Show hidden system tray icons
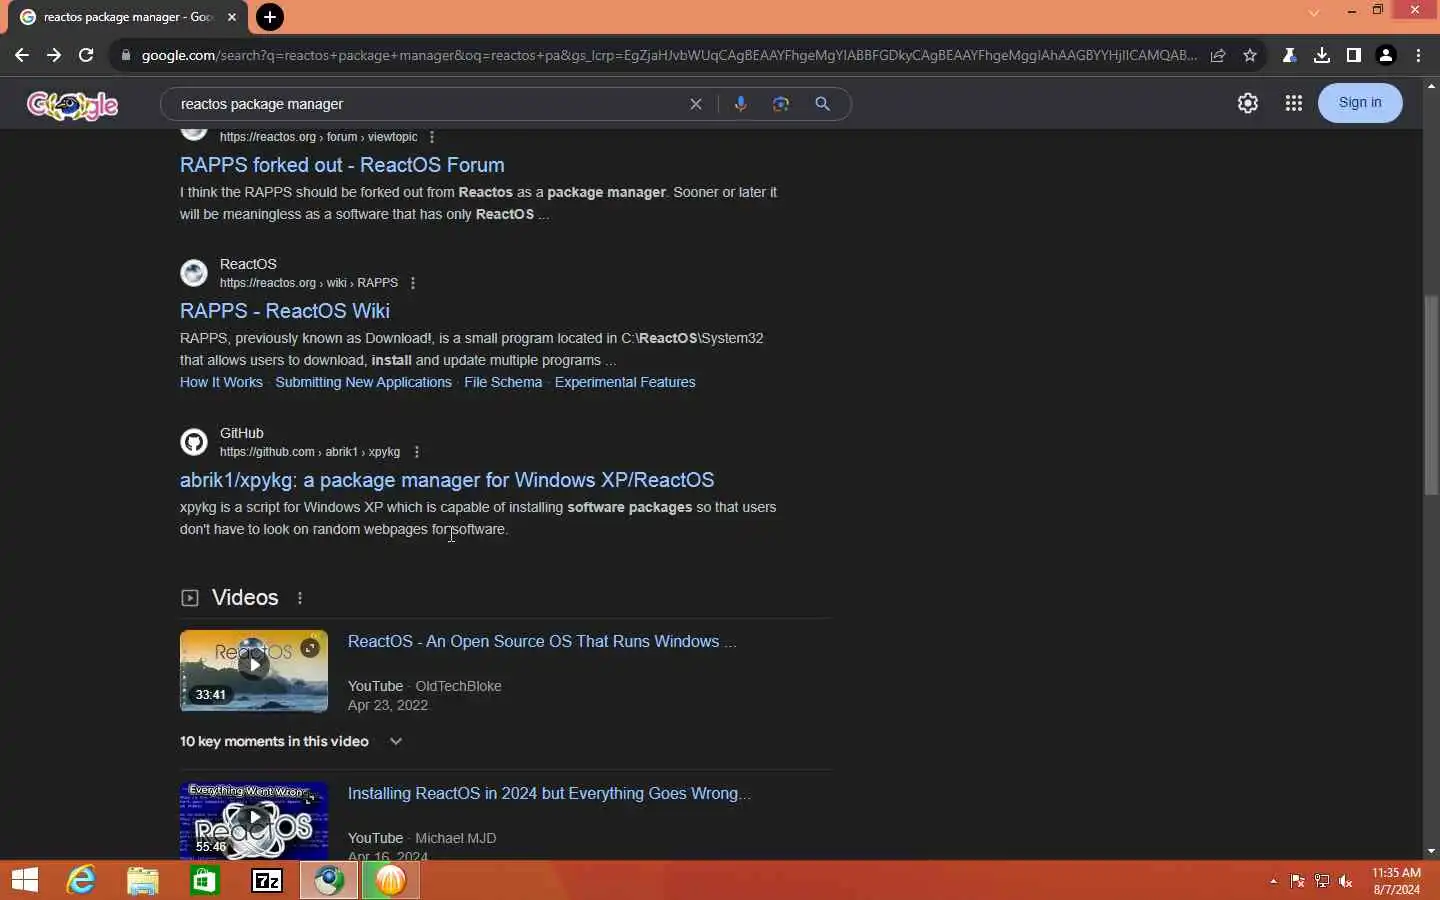Screen dimensions: 1440x900 pyautogui.click(x=1273, y=881)
